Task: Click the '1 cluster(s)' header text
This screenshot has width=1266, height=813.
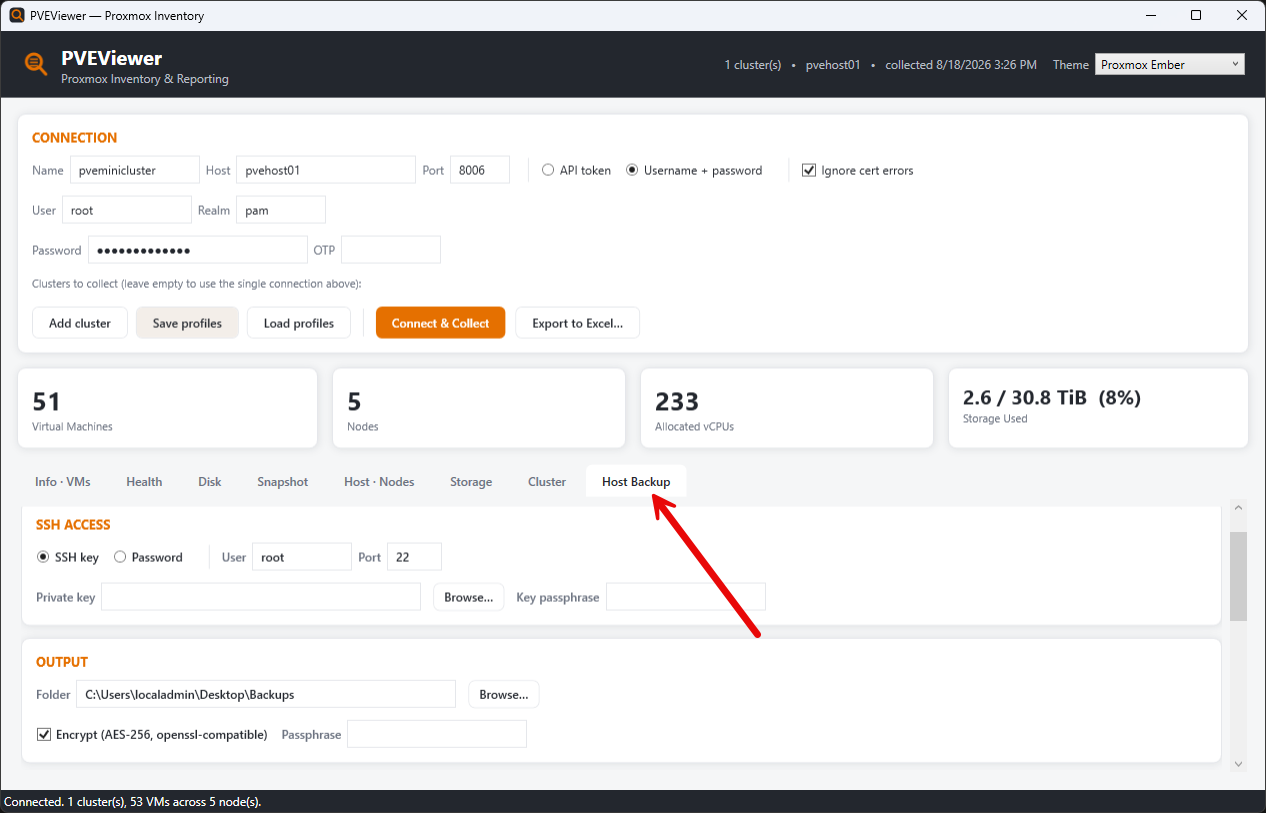Action: [x=753, y=64]
